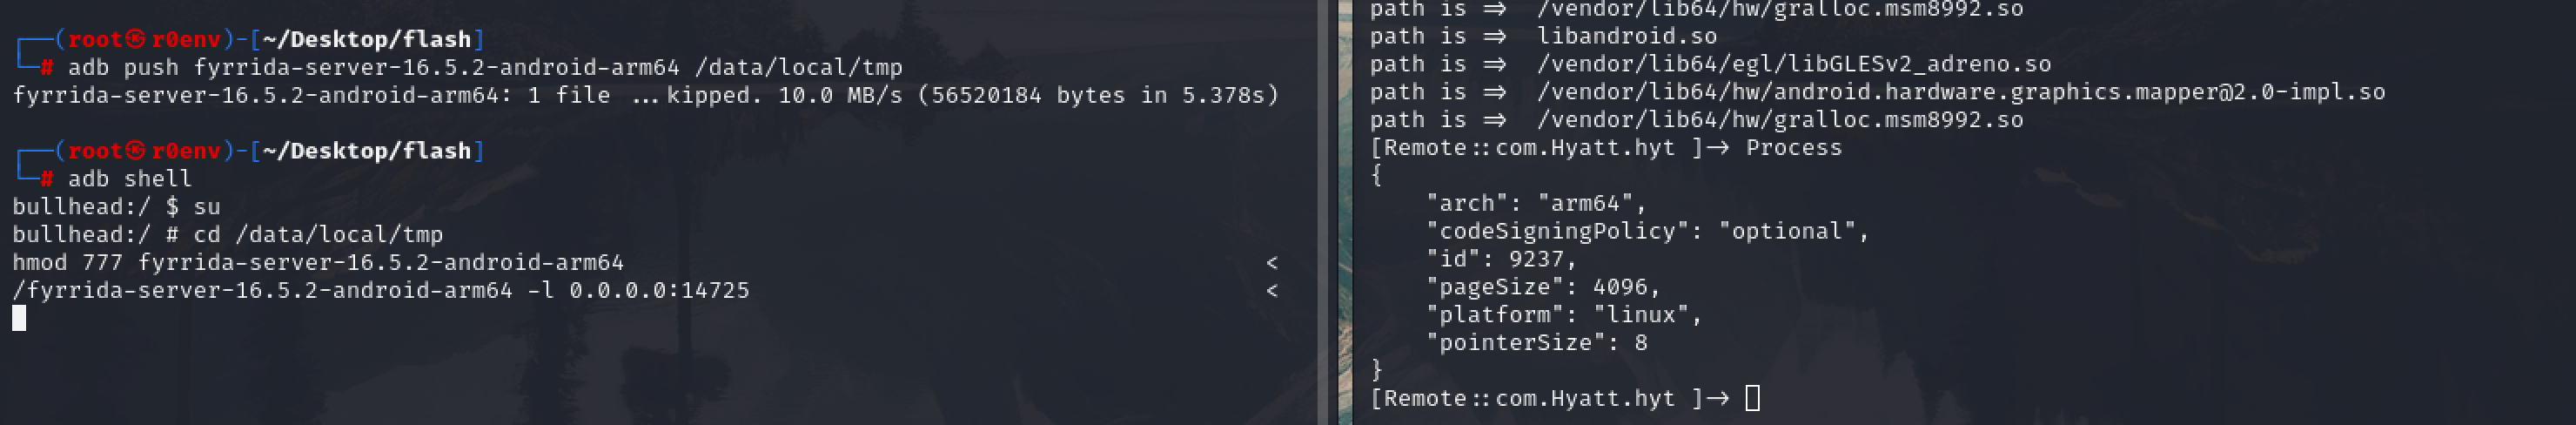
Task: Click the "cd /data/local/tmp" command line
Action: coord(317,235)
